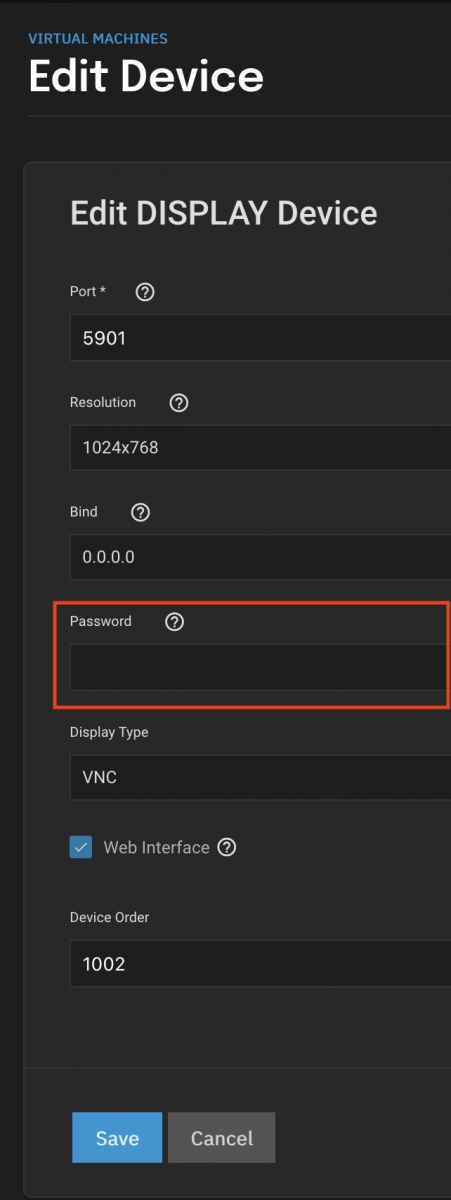Open the Display Type dropdown set to VNC

click(260, 777)
